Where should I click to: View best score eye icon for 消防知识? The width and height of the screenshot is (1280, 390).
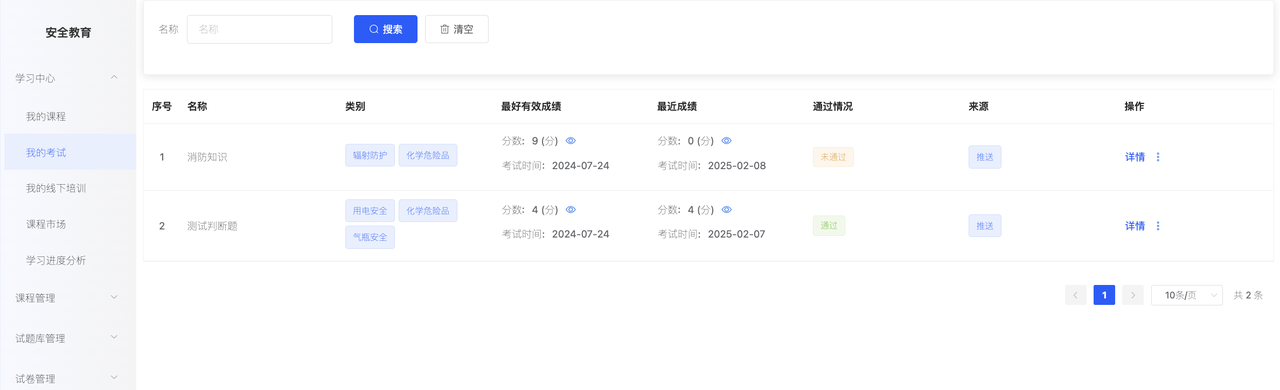click(571, 141)
